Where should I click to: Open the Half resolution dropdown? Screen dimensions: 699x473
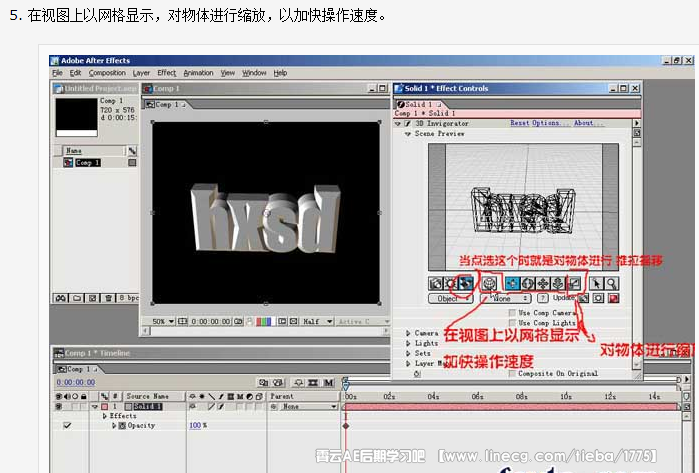318,321
